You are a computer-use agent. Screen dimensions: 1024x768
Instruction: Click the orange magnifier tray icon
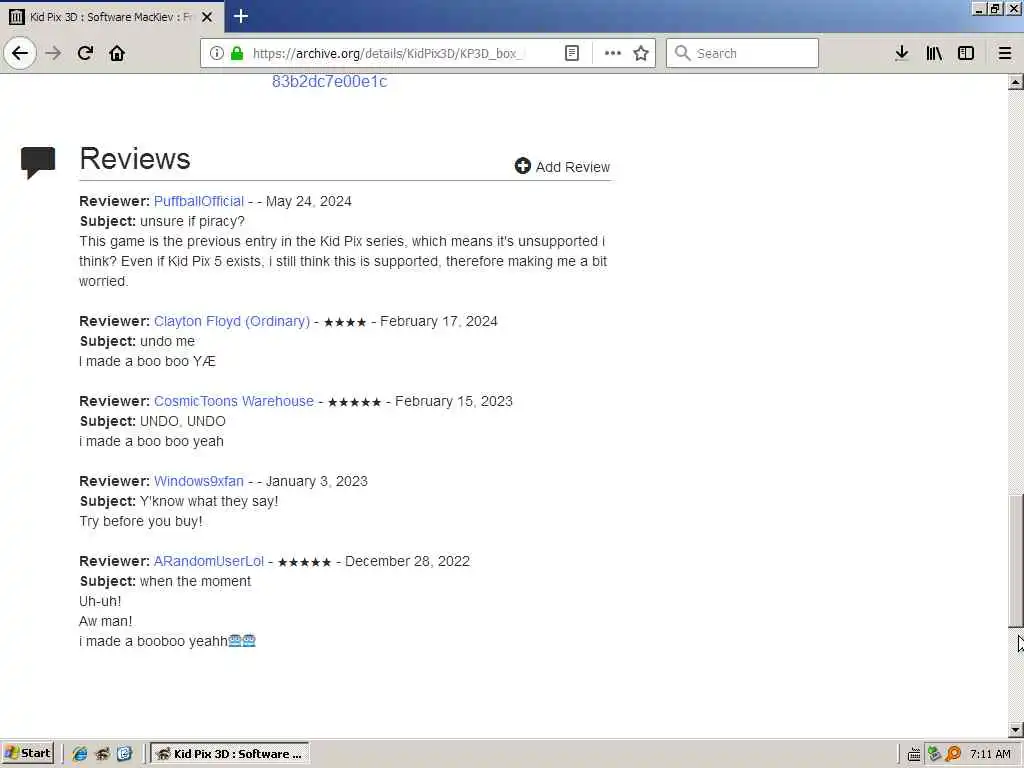[x=953, y=754]
